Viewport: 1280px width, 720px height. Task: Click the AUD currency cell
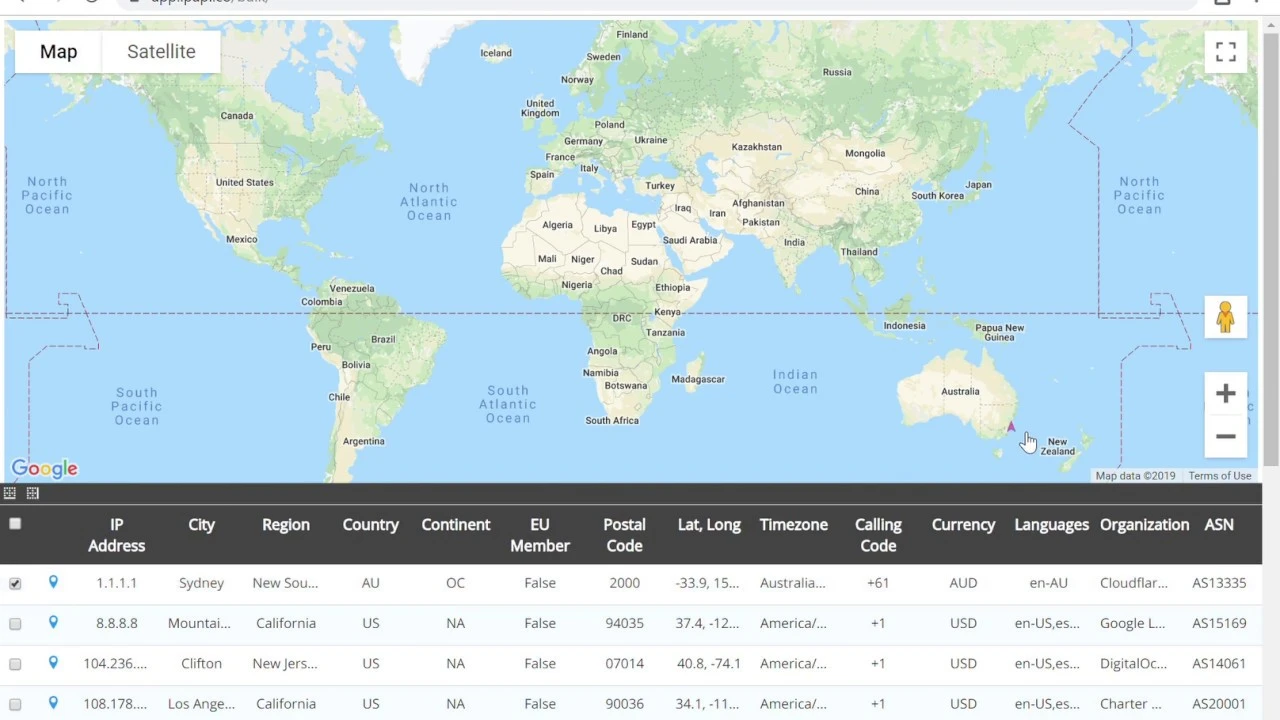click(x=963, y=583)
